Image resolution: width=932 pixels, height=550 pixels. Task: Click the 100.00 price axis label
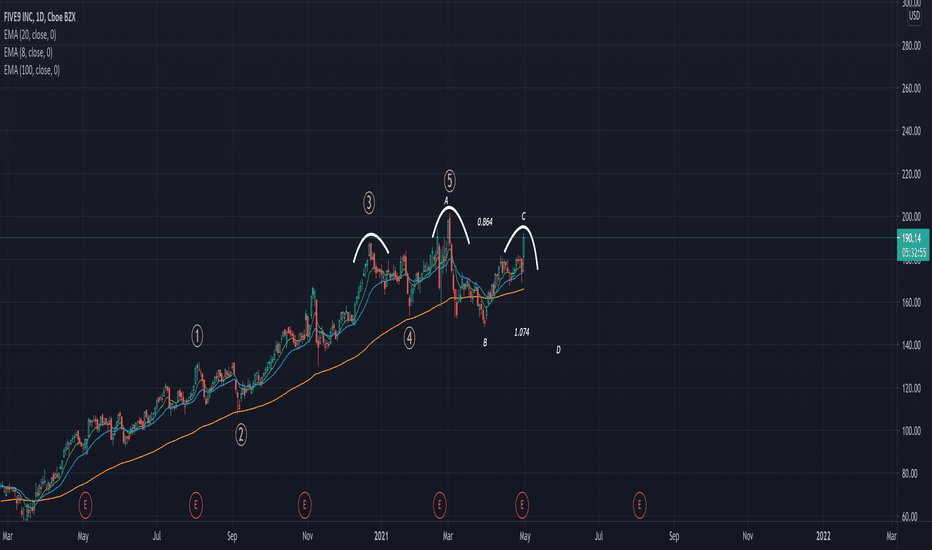click(911, 430)
